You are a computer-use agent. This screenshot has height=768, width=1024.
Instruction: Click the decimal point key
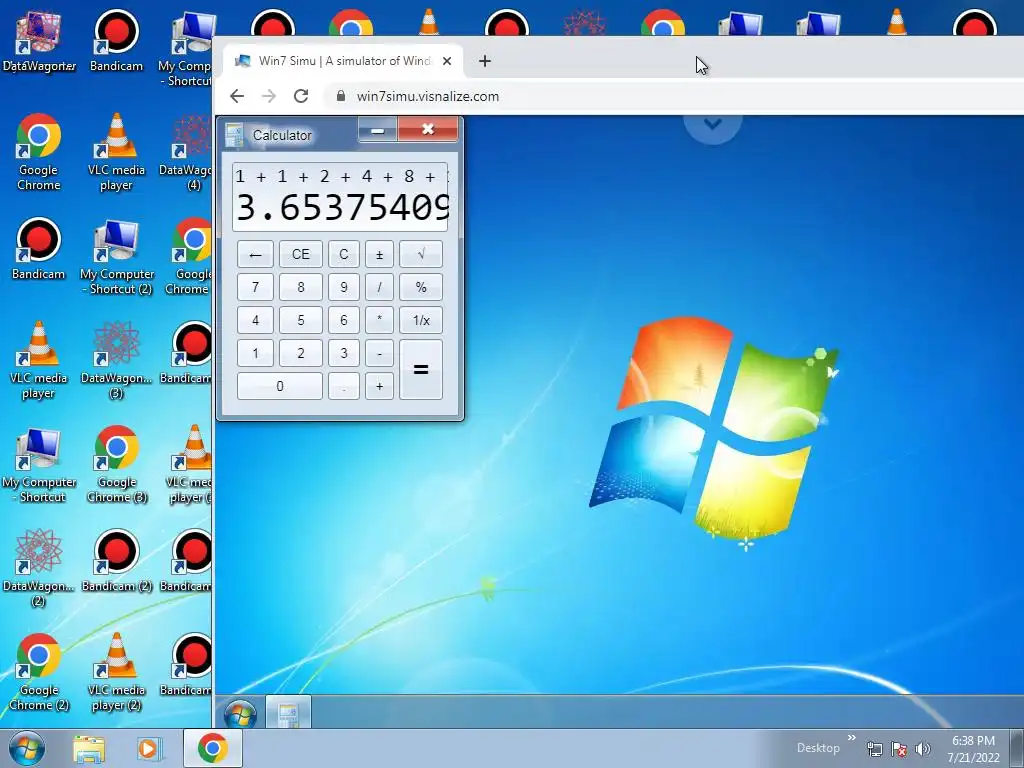tap(344, 386)
